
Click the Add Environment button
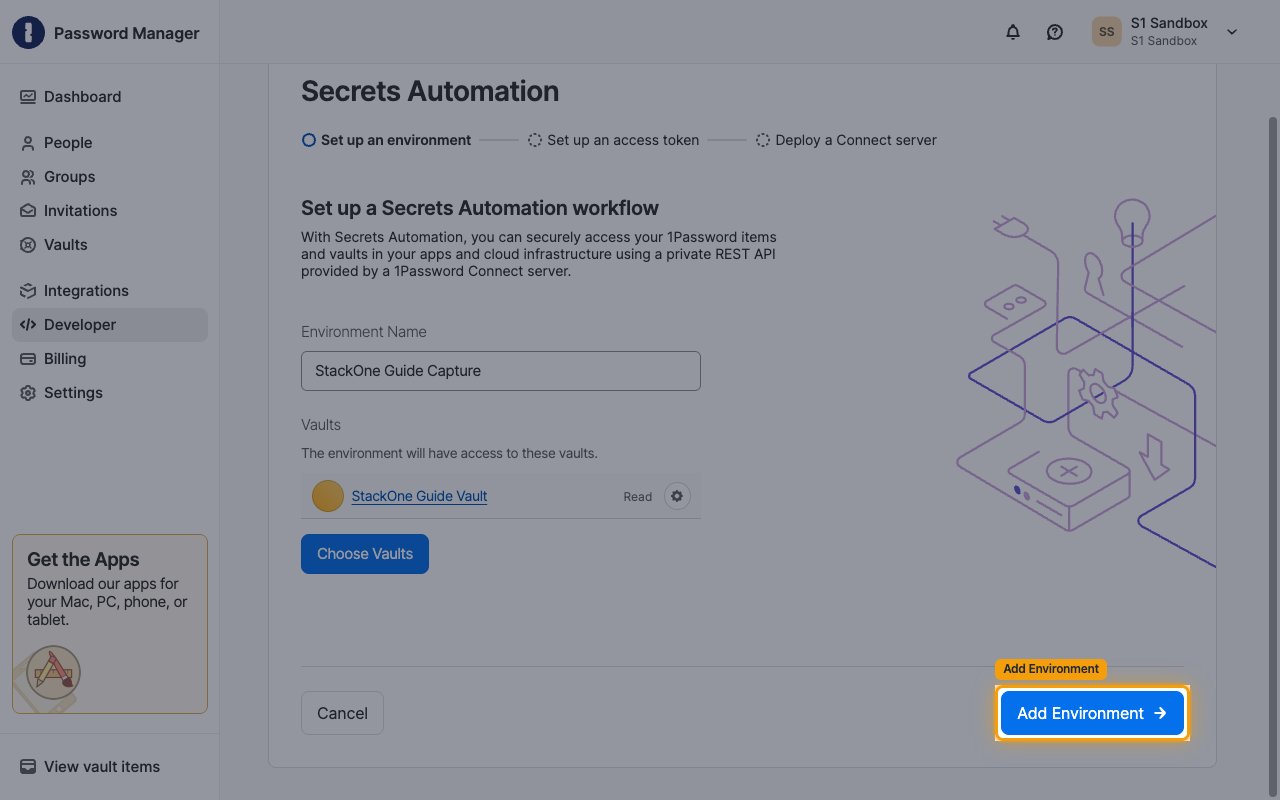(x=1092, y=713)
